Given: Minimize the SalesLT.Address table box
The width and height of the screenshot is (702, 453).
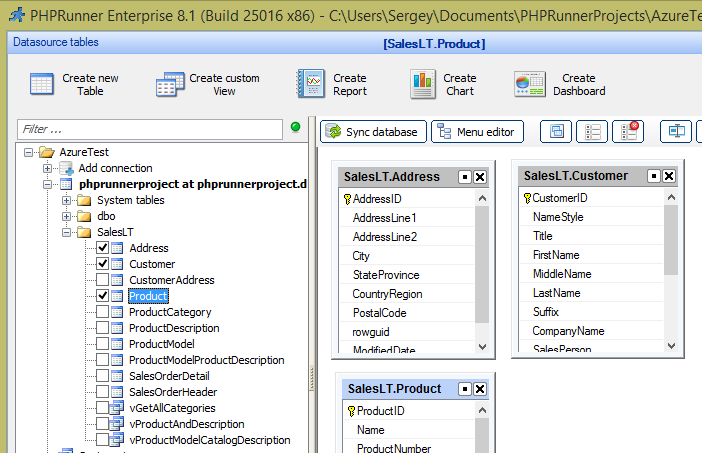Looking at the screenshot, I should point(465,177).
